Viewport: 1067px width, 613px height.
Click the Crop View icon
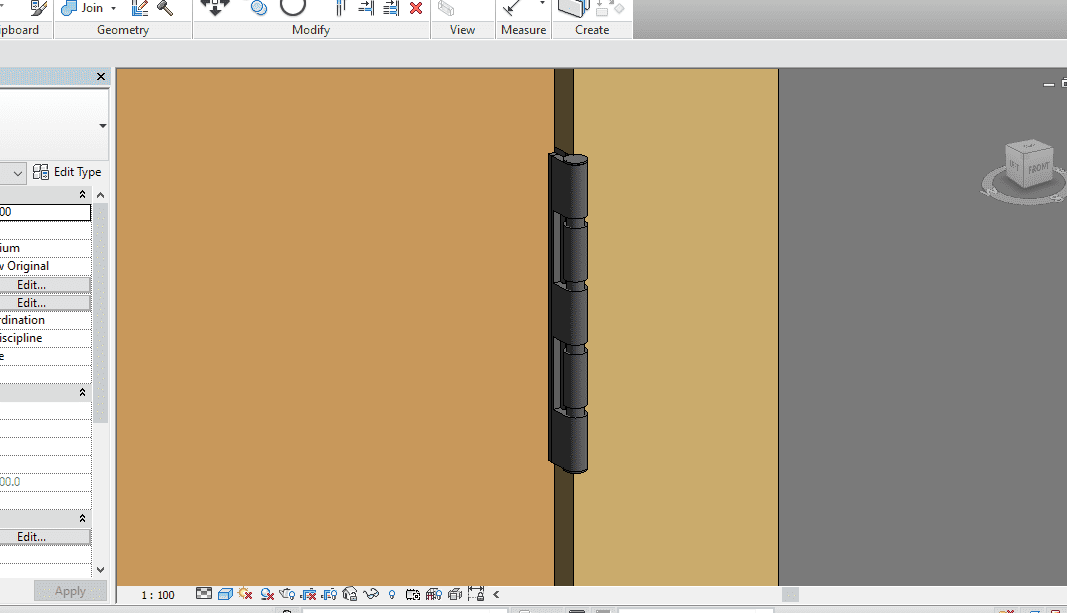(309, 594)
